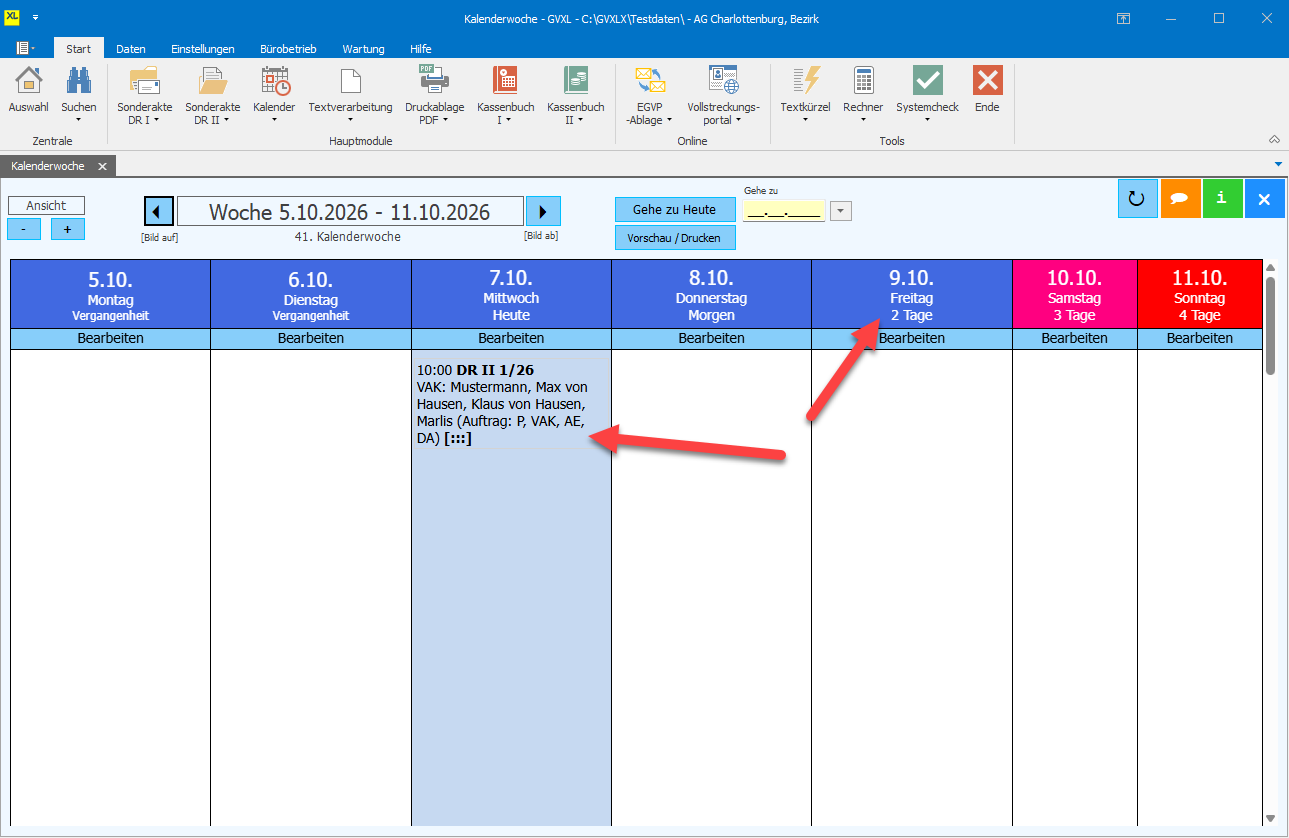Open Kassenbuch I
Viewport: 1289px width, 838px height.
(x=506, y=95)
